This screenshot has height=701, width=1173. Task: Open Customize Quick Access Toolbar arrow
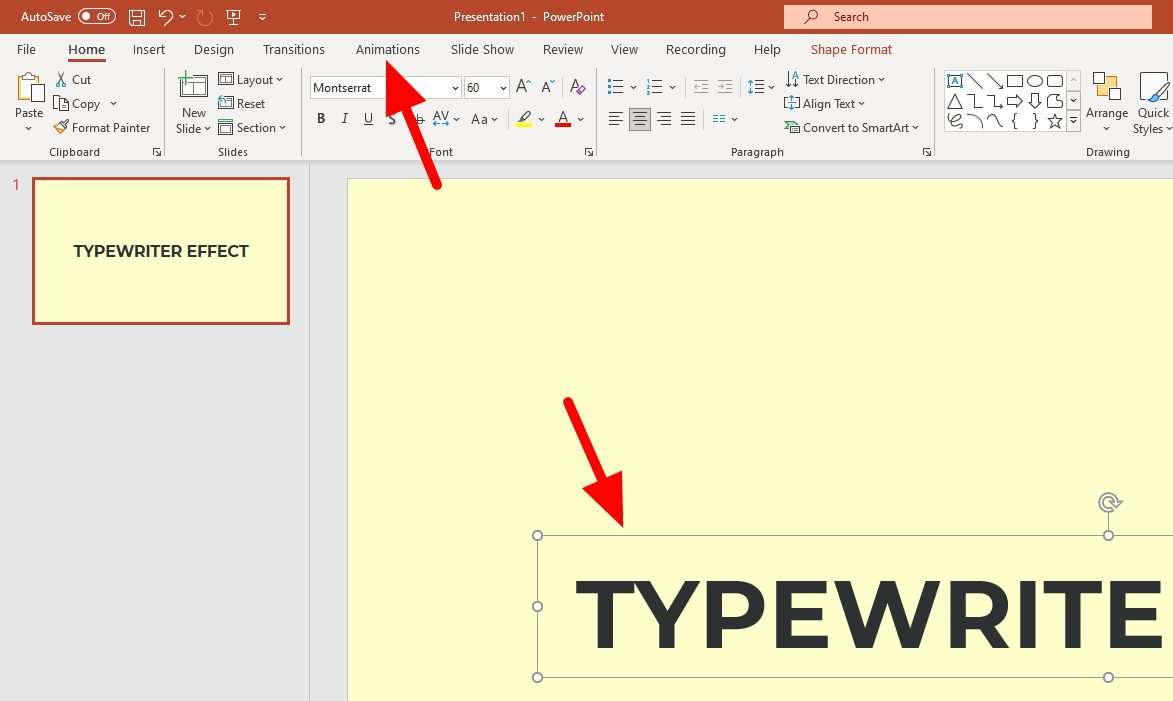pos(262,16)
